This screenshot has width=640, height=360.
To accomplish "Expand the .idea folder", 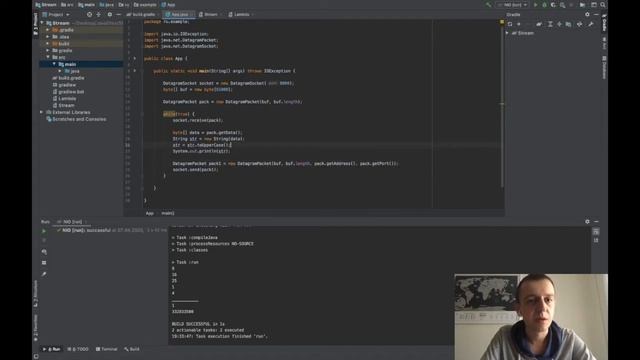I will click(x=48, y=37).
